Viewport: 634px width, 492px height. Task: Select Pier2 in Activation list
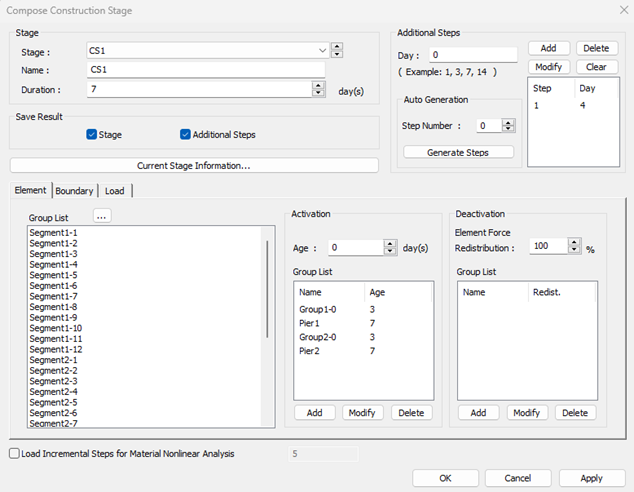point(363,351)
